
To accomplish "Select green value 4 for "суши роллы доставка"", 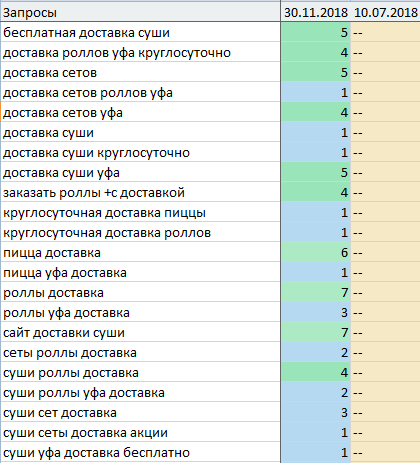I will point(316,372).
